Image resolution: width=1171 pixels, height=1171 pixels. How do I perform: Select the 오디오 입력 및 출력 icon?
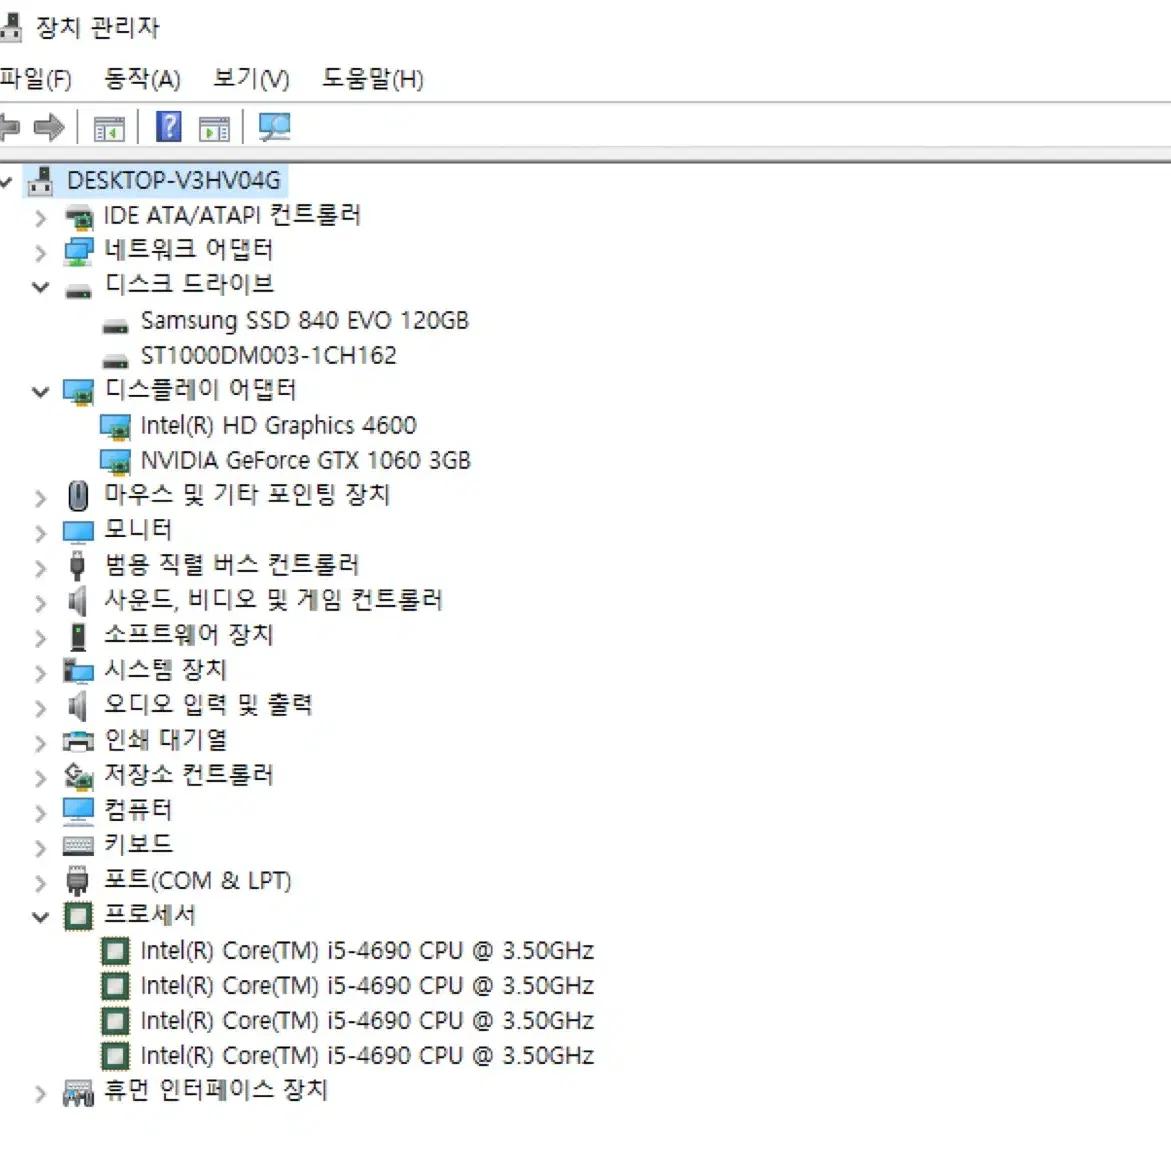pyautogui.click(x=77, y=706)
